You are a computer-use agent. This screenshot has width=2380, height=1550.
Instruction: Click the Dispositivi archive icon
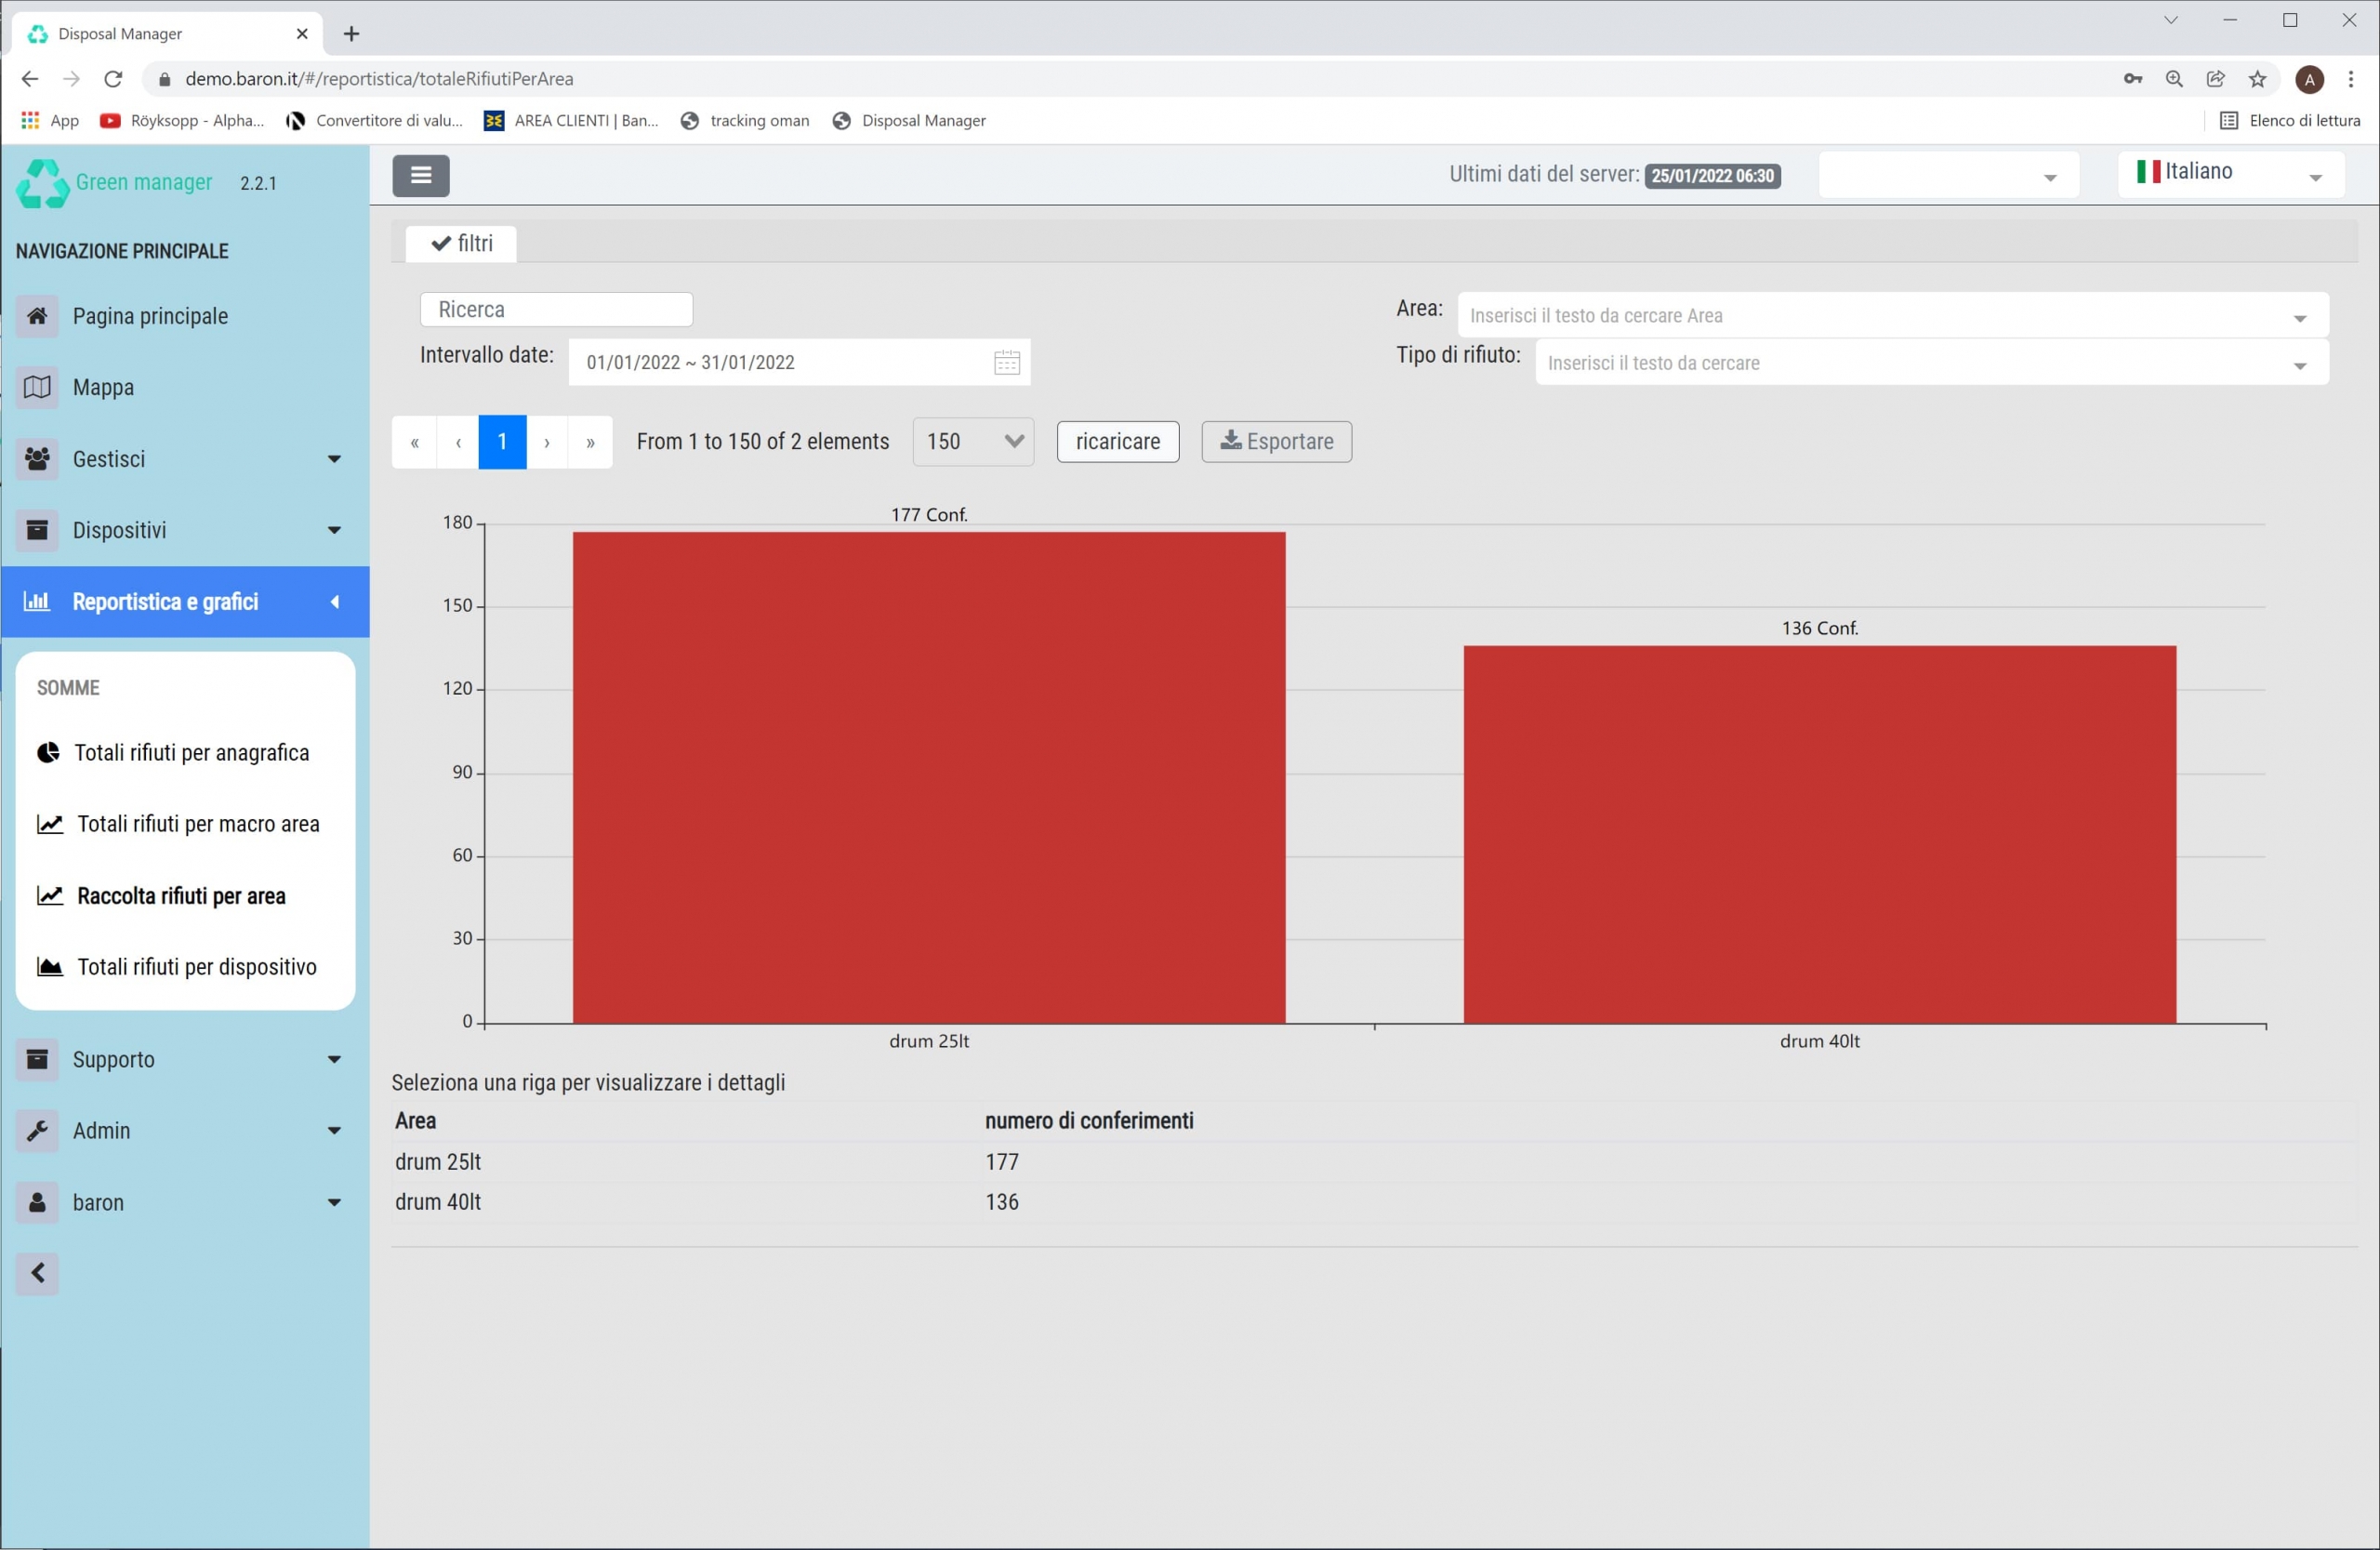click(37, 530)
